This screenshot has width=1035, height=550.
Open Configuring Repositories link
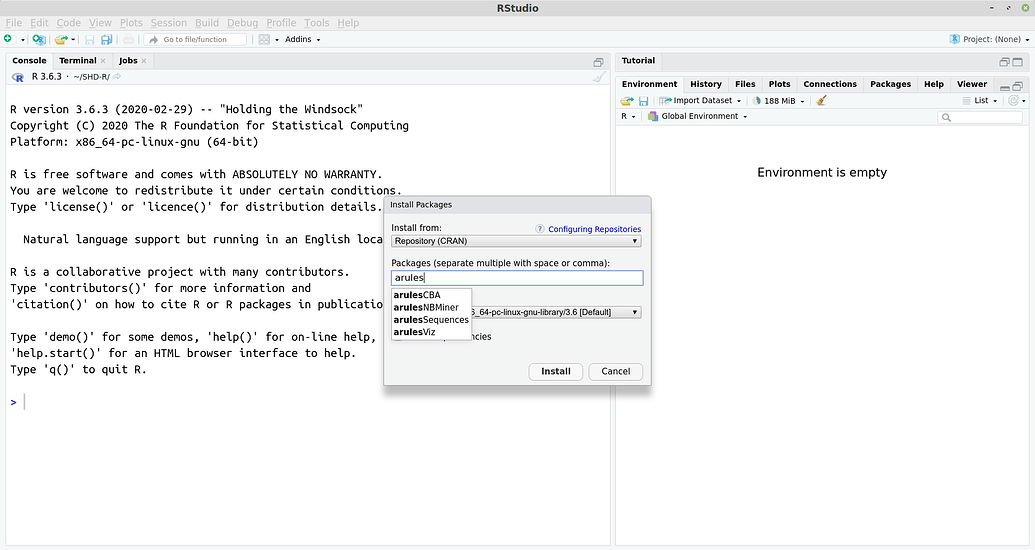(x=594, y=229)
